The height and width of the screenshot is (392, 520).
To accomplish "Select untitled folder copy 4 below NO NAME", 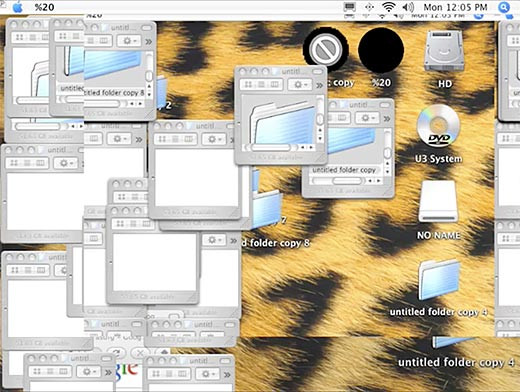I will pos(439,288).
